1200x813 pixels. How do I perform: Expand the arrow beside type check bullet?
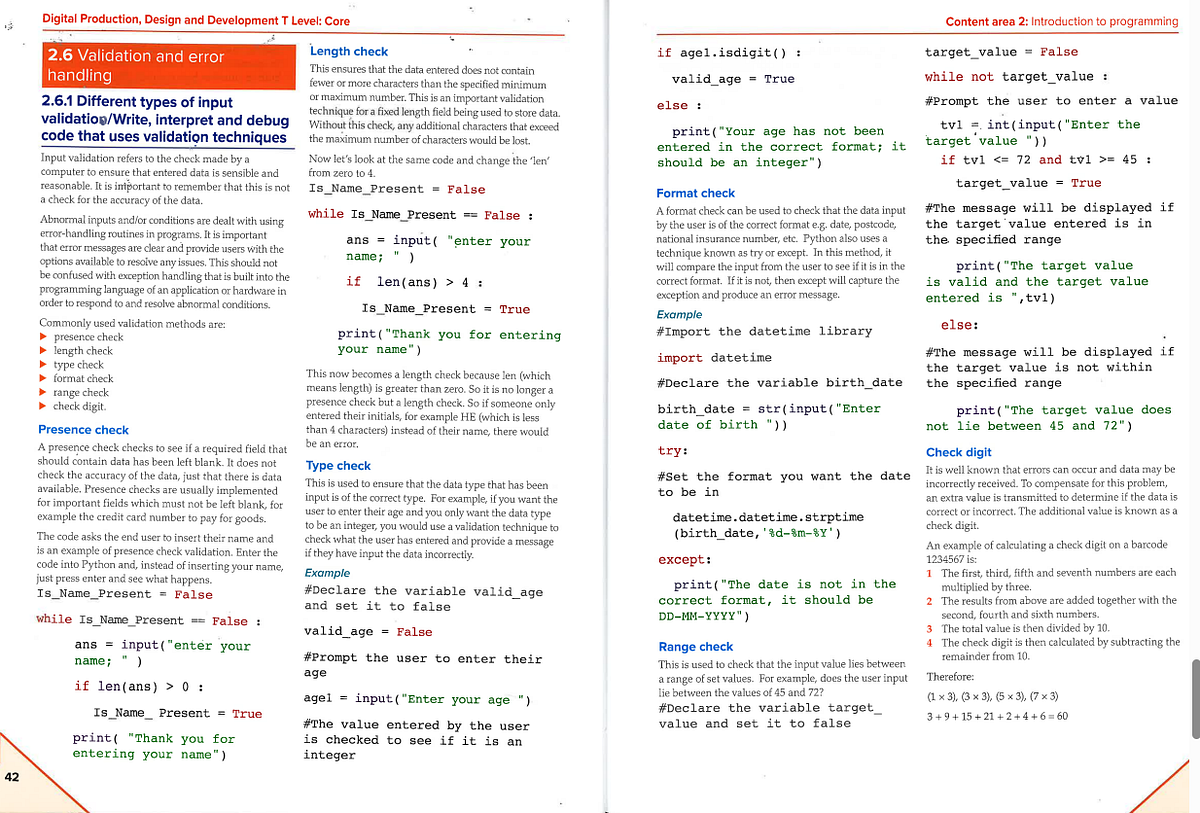(x=44, y=365)
